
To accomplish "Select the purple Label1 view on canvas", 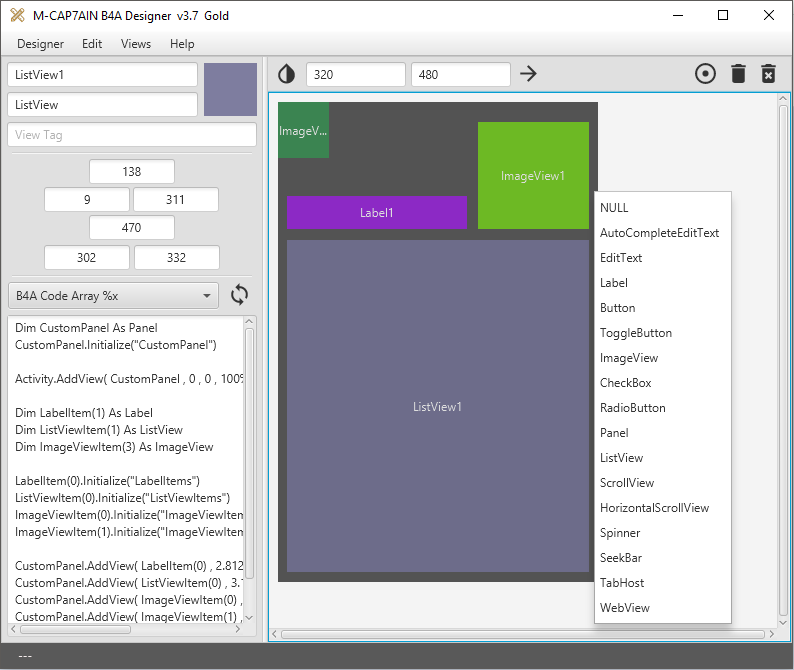I will 377,212.
